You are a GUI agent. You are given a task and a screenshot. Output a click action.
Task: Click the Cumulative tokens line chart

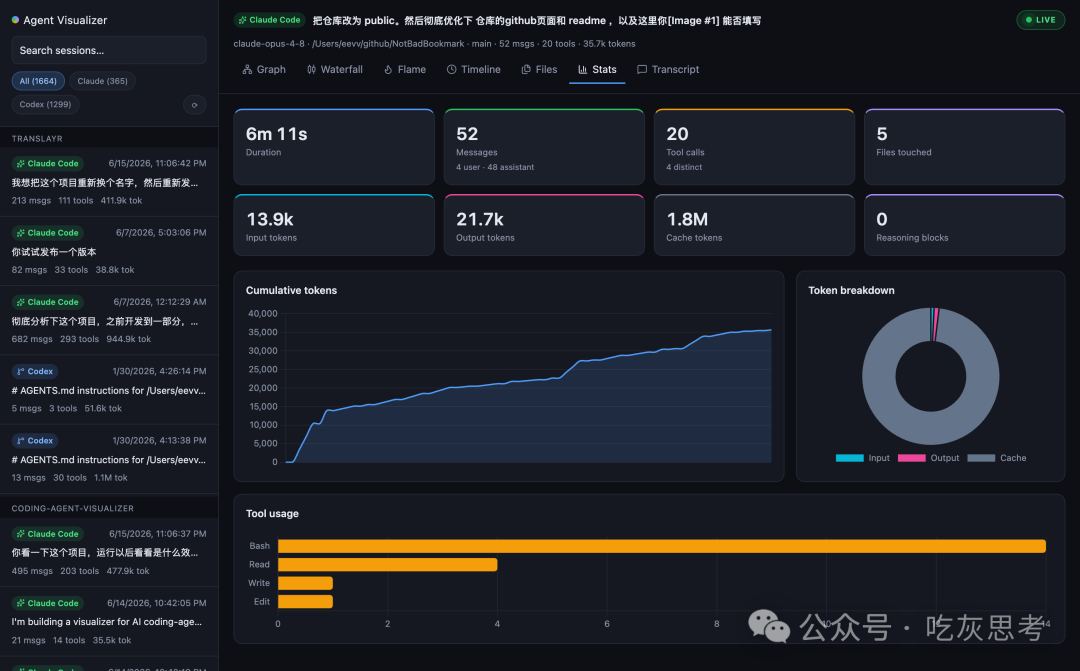(528, 388)
